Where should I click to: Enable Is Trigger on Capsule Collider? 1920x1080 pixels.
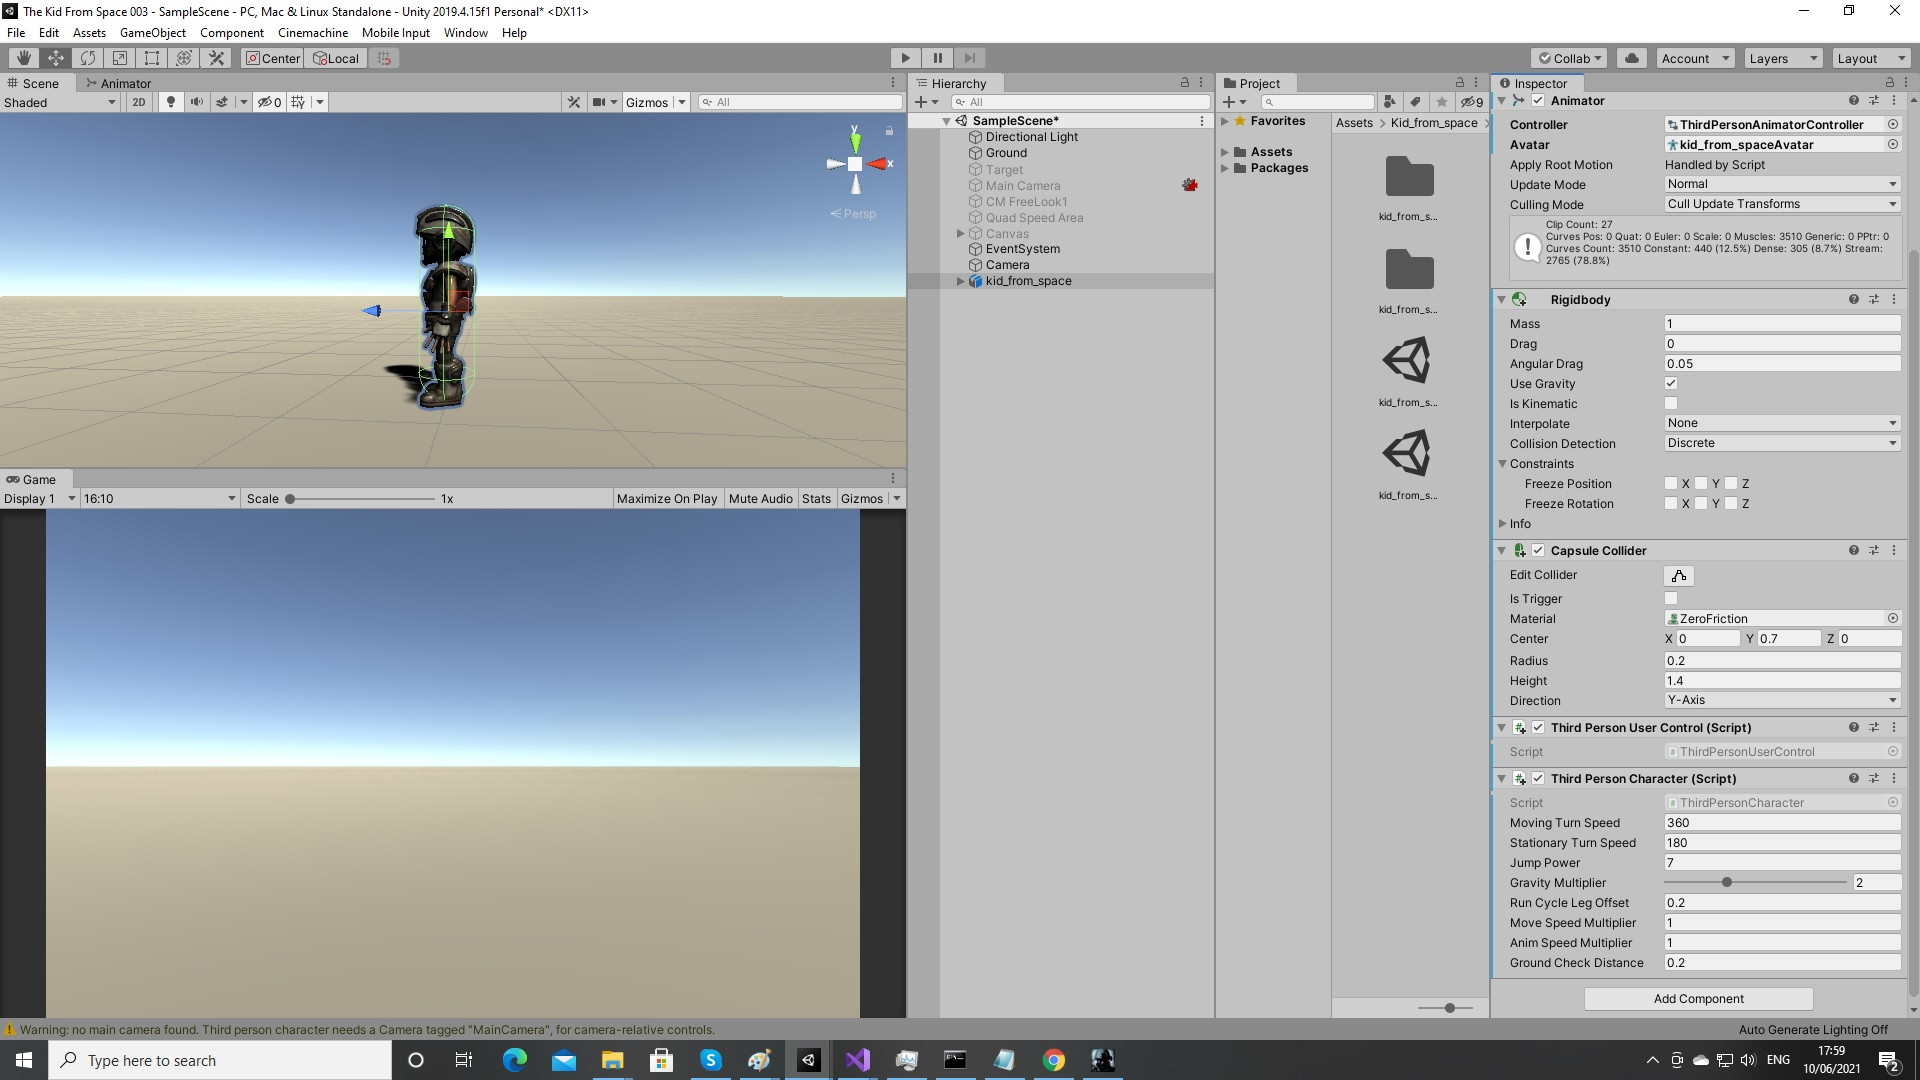pyautogui.click(x=1670, y=598)
